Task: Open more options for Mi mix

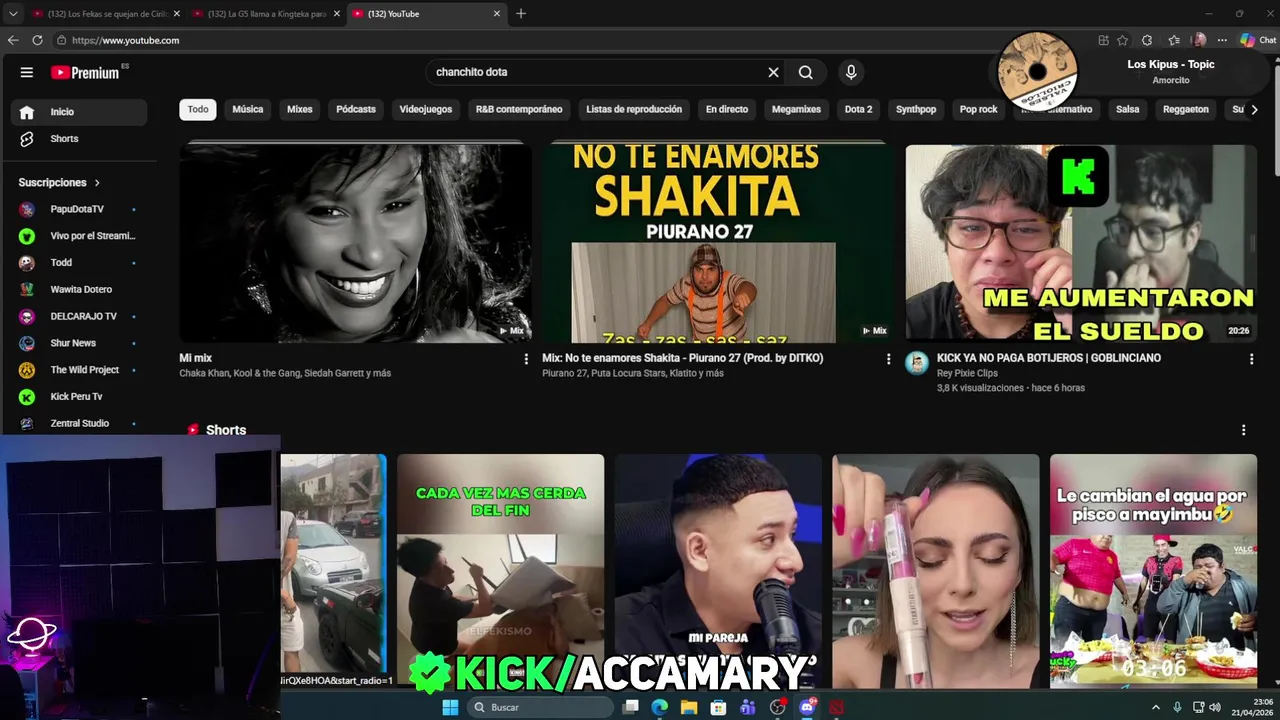Action: point(526,359)
